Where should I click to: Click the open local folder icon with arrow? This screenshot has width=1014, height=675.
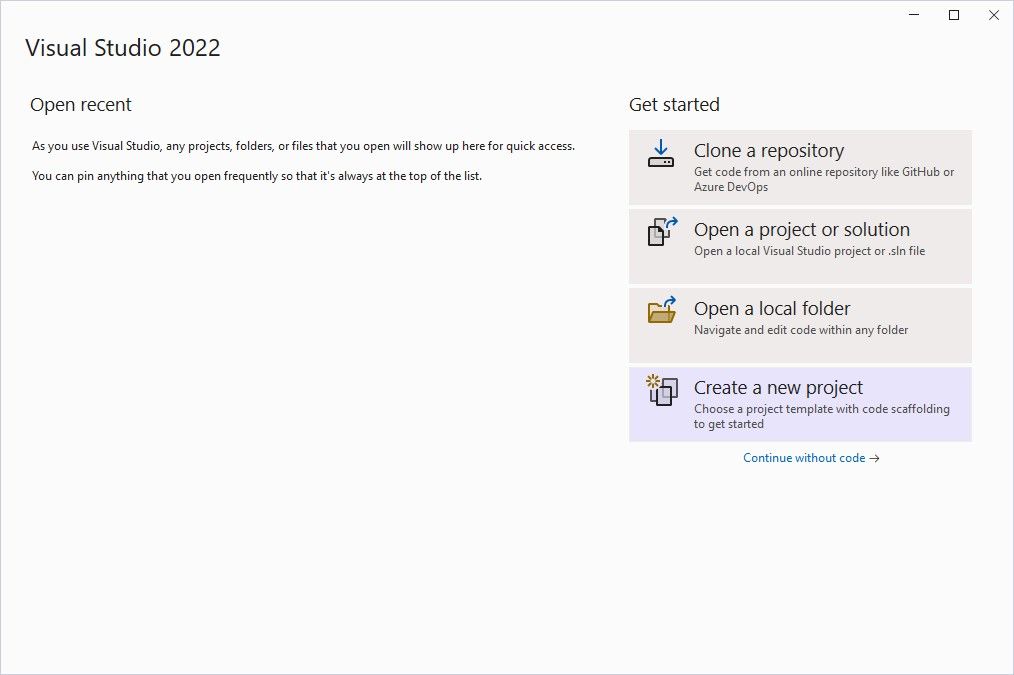coord(660,312)
